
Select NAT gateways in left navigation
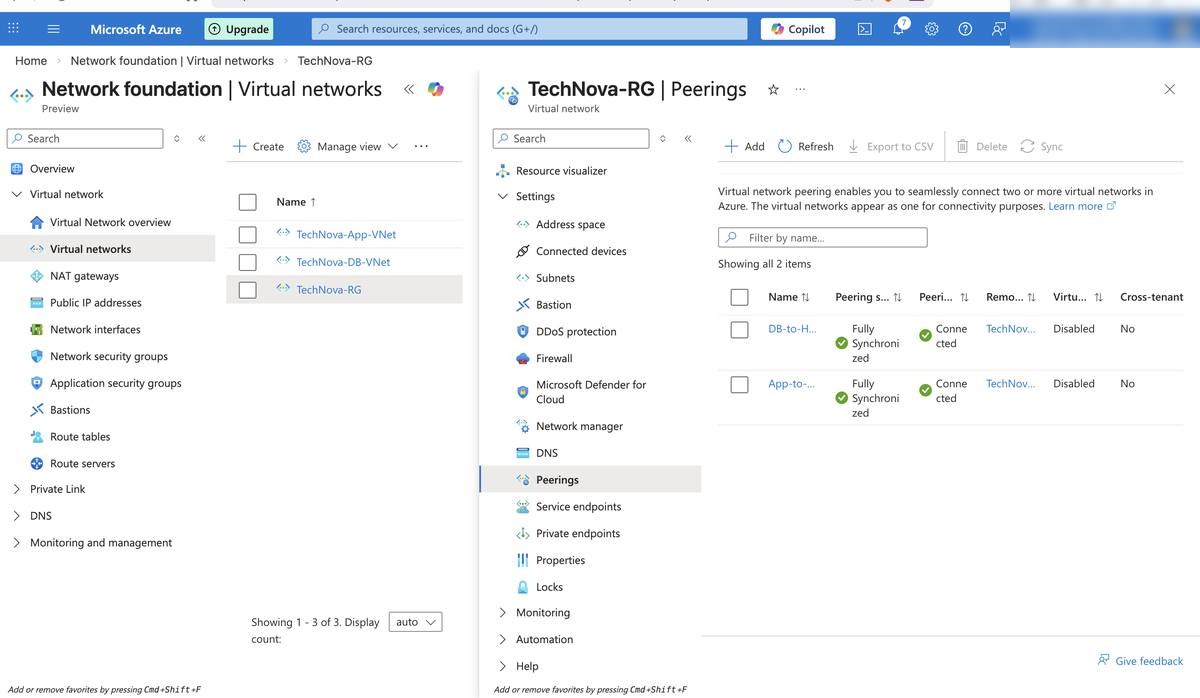click(x=84, y=276)
